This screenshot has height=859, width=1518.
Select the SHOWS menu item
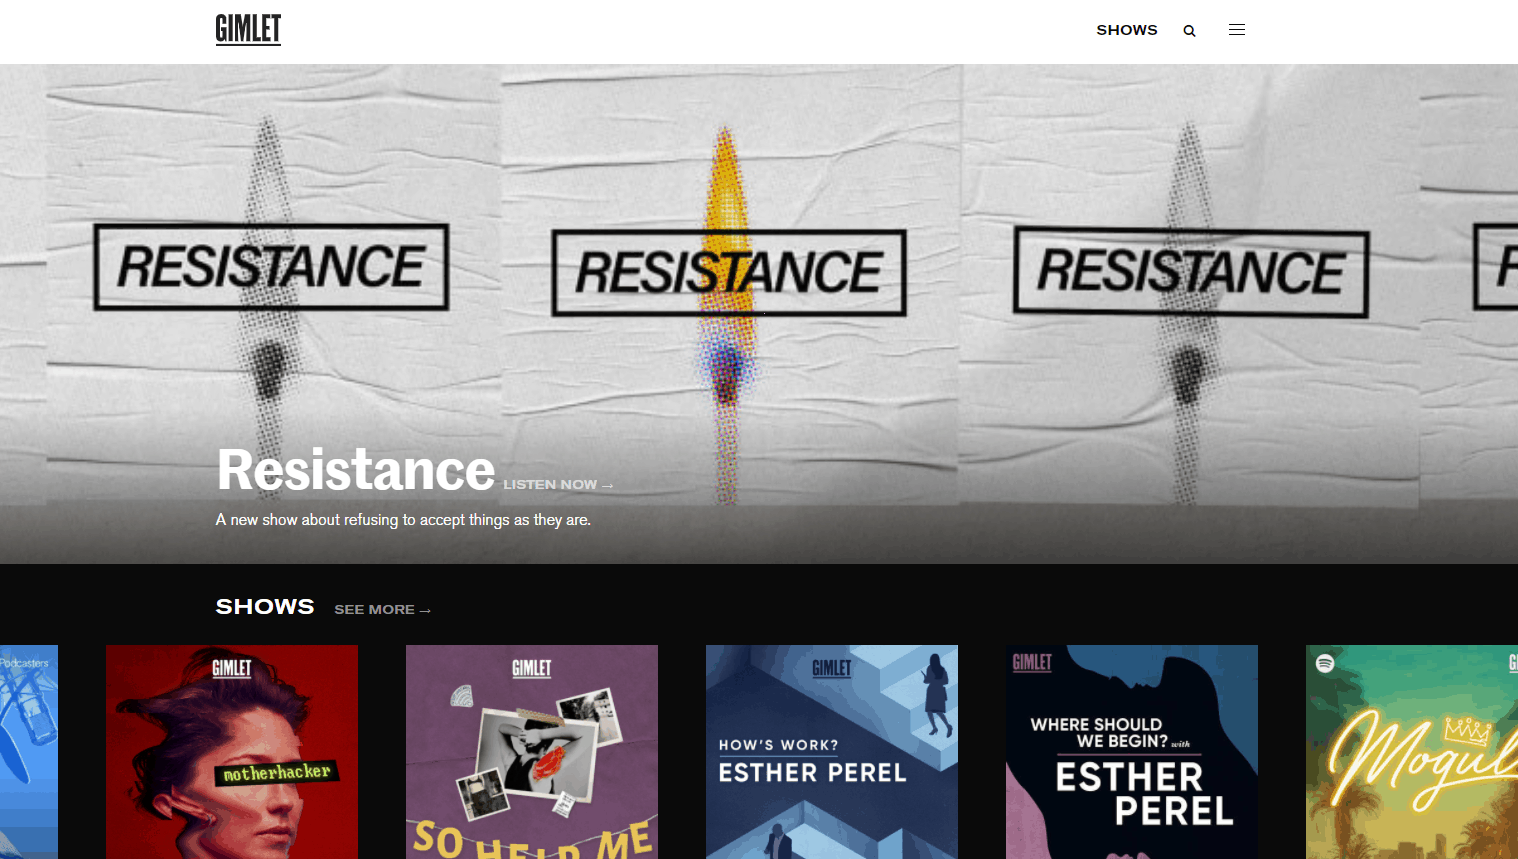(x=1127, y=30)
